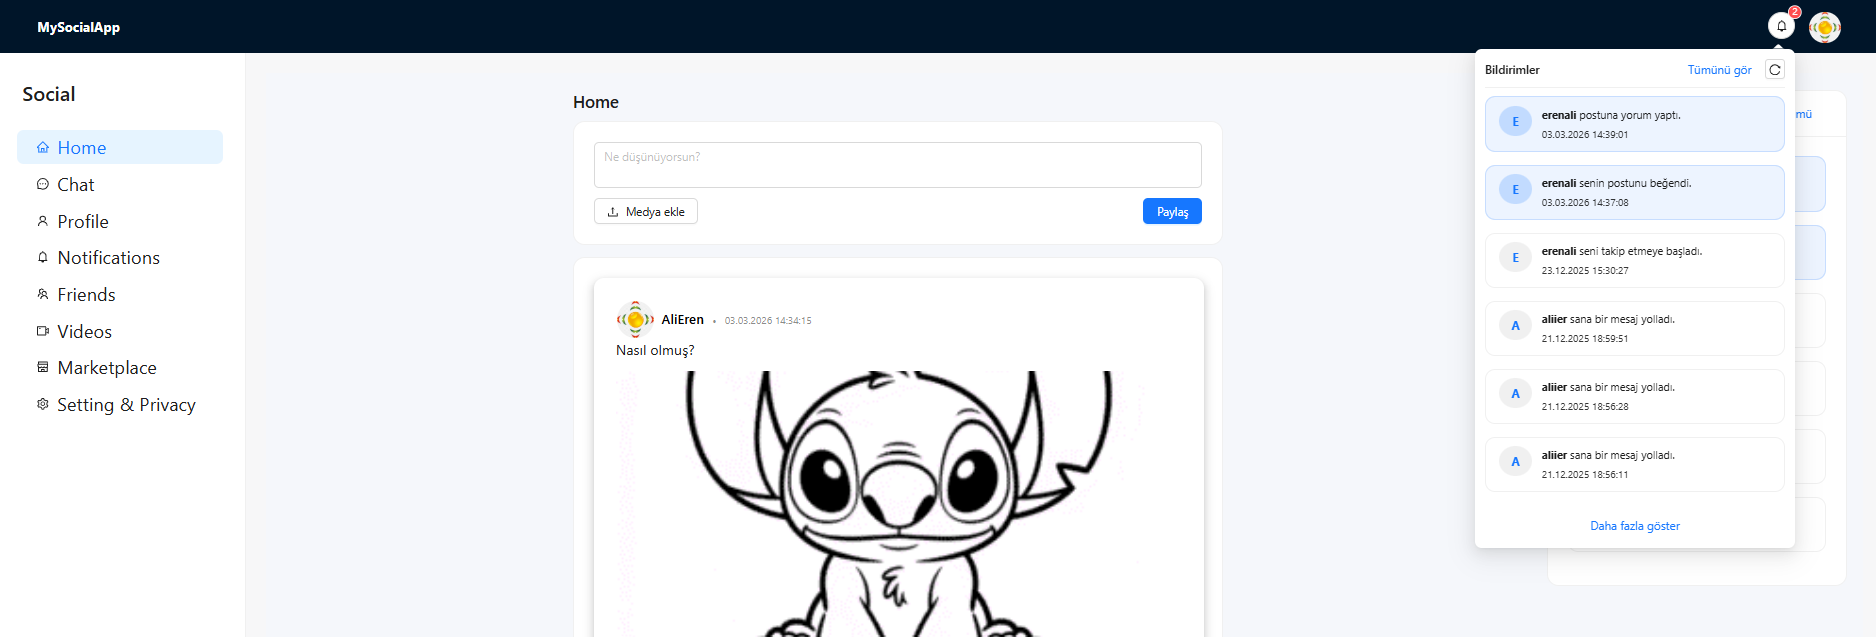
Task: Open the Stitch drawing post image
Action: [898, 504]
